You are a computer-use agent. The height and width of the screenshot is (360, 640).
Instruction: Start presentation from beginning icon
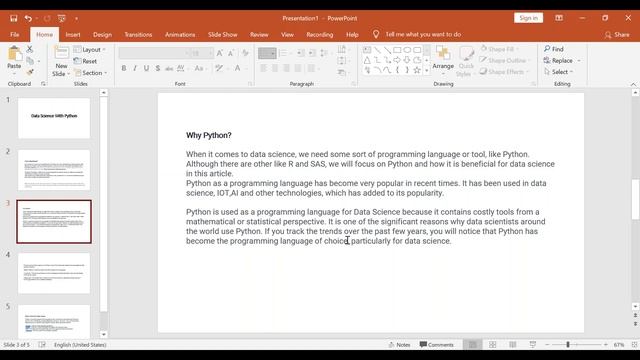(x=62, y=18)
